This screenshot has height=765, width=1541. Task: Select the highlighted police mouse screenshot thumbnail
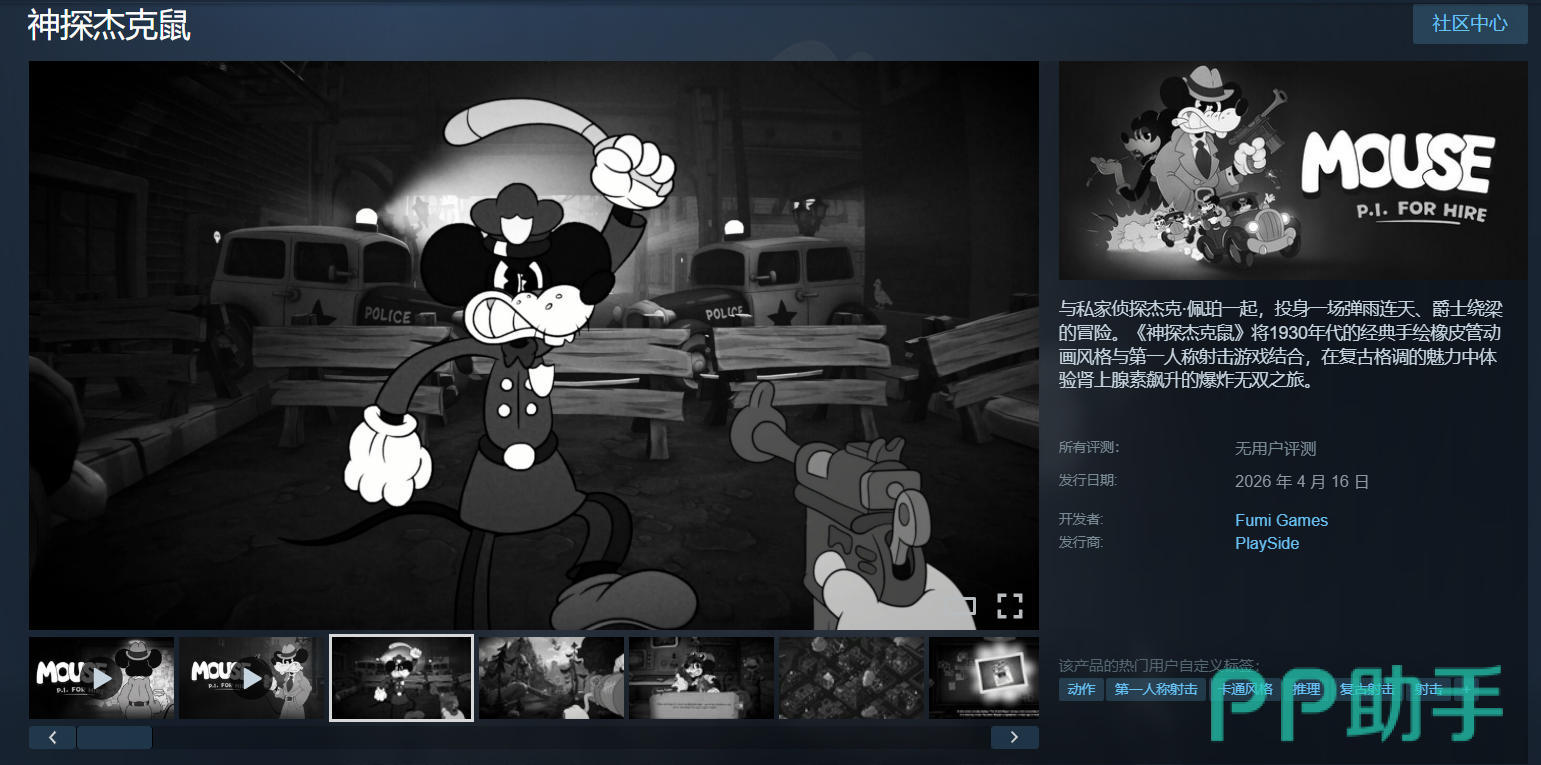click(401, 678)
